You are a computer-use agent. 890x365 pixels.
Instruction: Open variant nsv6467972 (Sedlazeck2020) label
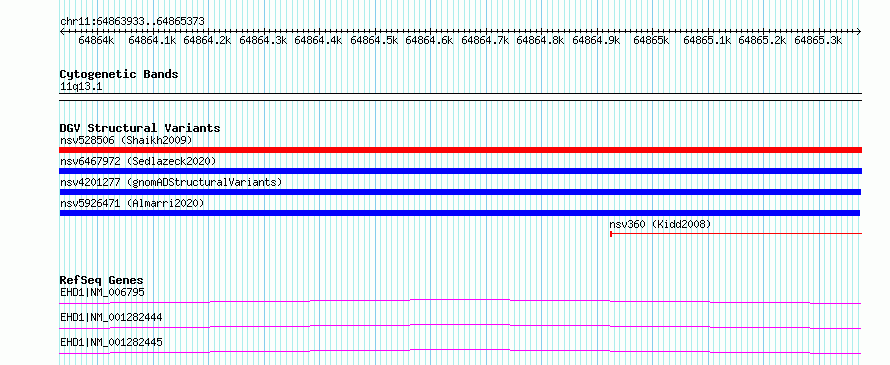(x=138, y=161)
